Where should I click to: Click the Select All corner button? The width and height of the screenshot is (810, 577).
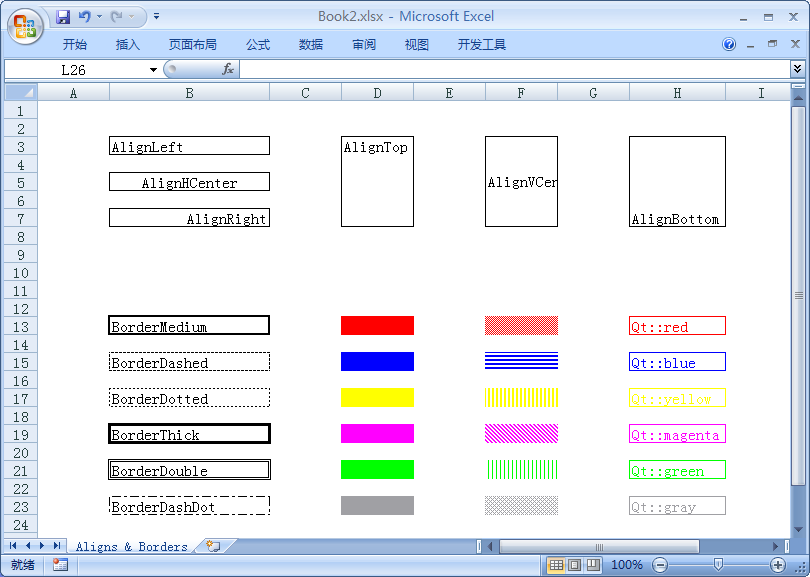coord(21,93)
